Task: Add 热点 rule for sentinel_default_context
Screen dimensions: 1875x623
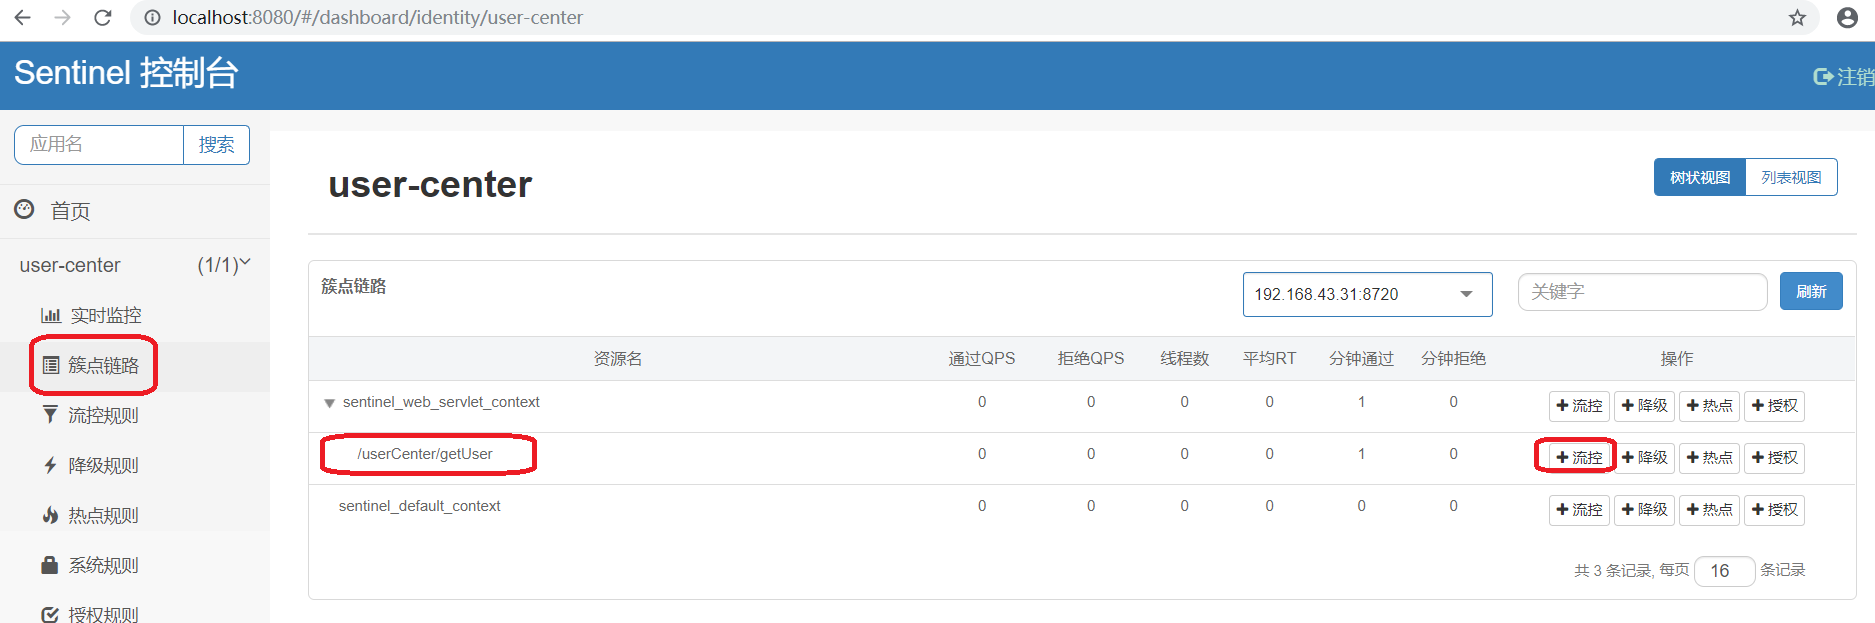Action: 1710,510
